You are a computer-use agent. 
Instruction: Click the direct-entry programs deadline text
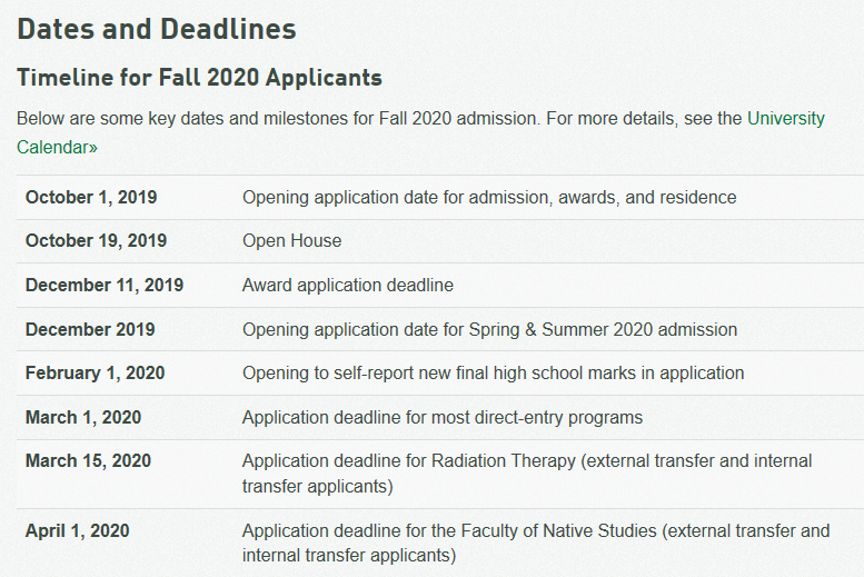click(x=442, y=417)
